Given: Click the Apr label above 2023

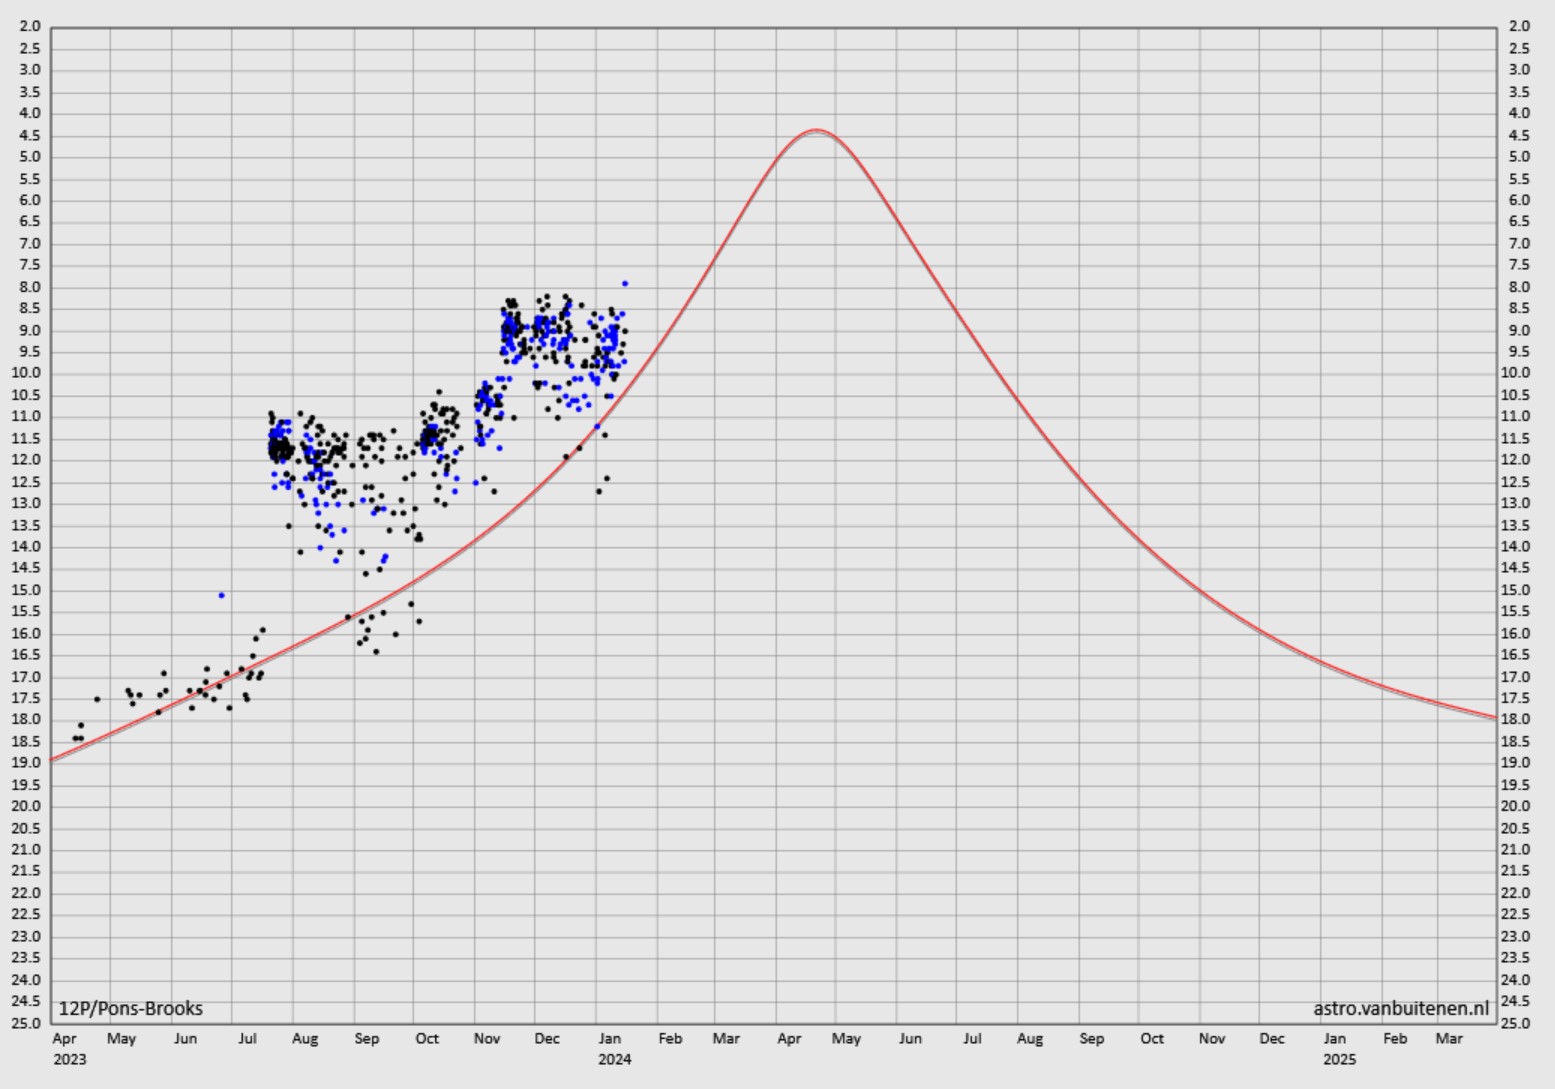Looking at the screenshot, I should pos(64,1039).
